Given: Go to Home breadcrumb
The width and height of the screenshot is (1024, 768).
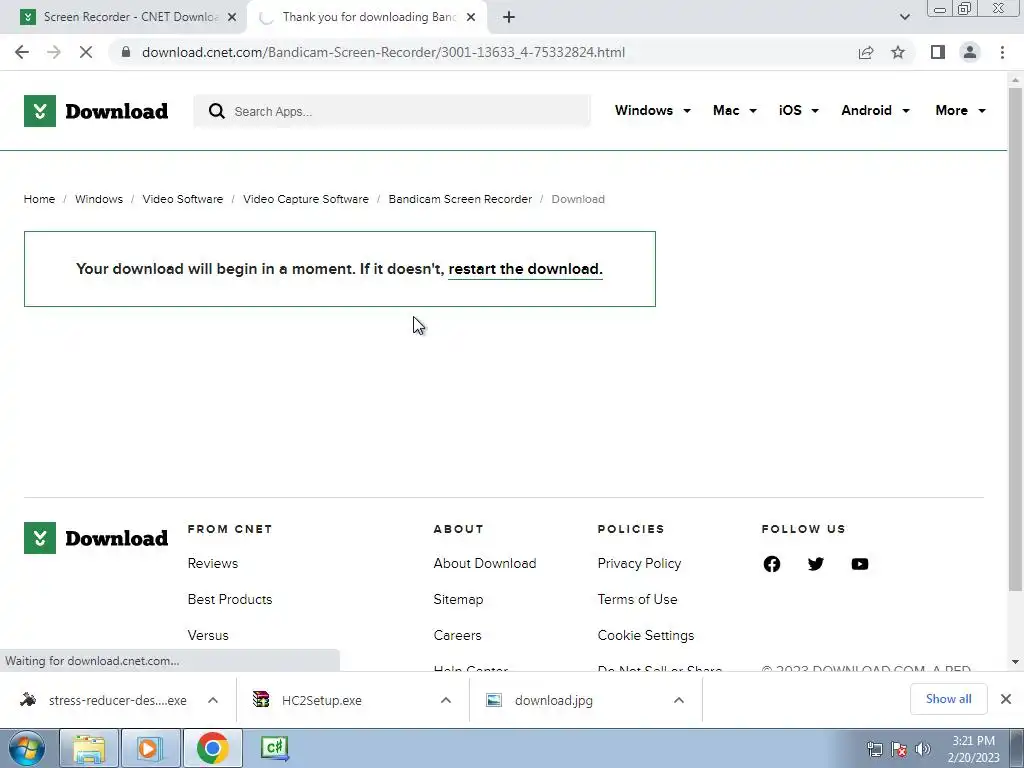Looking at the screenshot, I should [39, 199].
